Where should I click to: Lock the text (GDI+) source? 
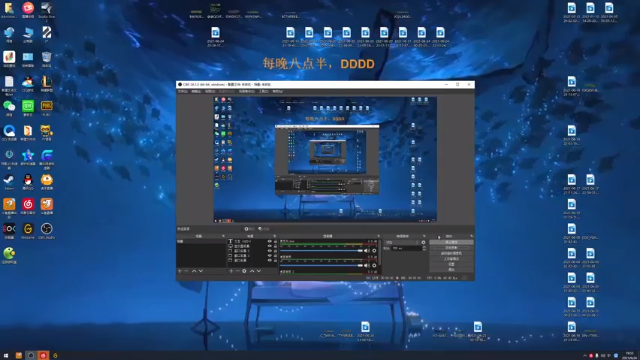click(x=275, y=242)
